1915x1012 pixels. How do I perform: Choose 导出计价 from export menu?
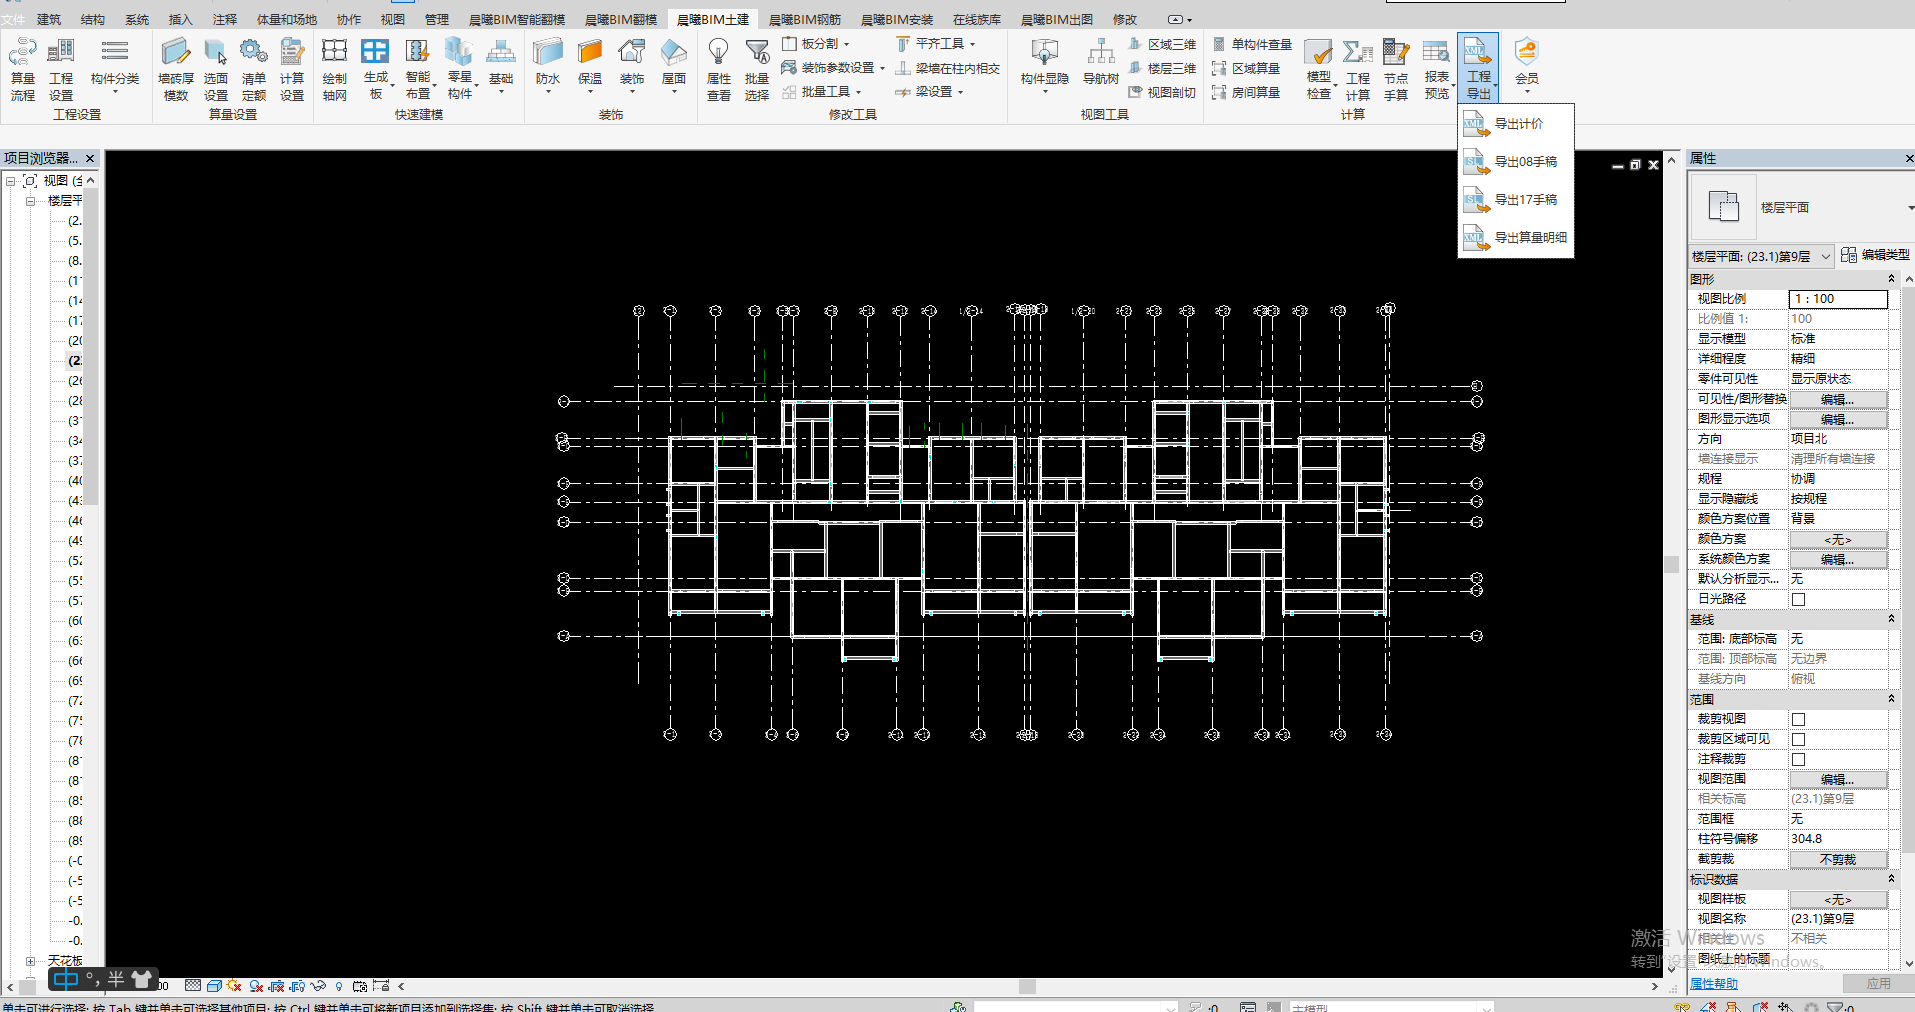tap(1517, 124)
